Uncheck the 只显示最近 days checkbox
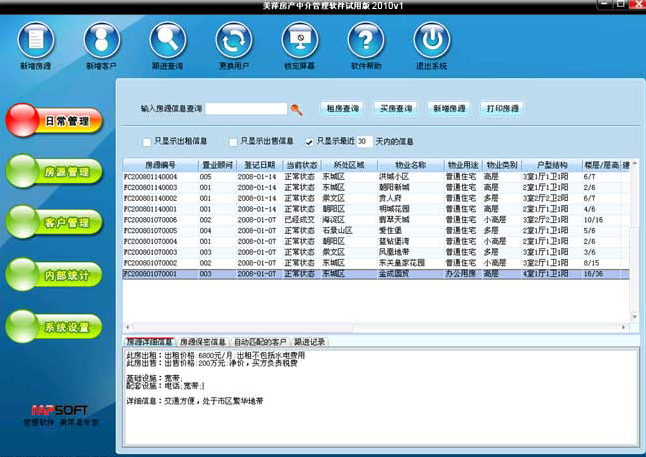 pyautogui.click(x=309, y=142)
